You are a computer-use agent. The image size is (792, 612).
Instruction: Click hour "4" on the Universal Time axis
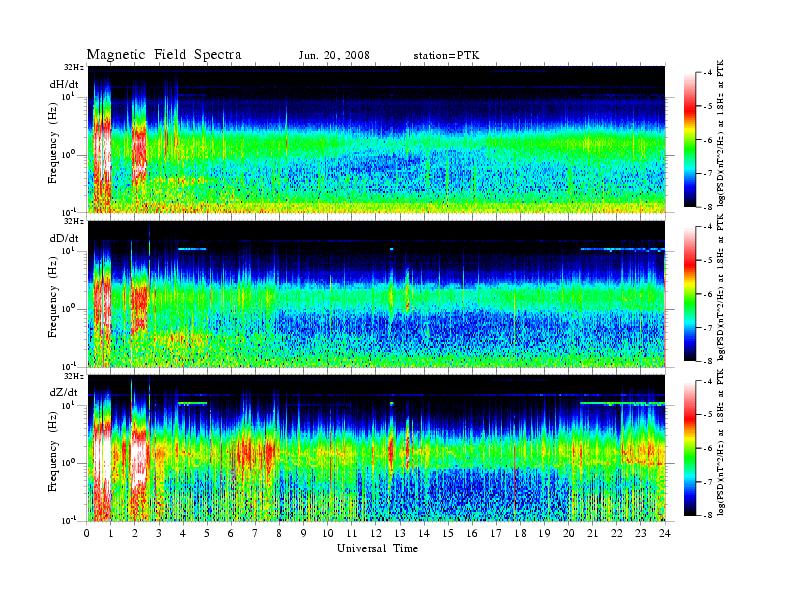pos(183,533)
